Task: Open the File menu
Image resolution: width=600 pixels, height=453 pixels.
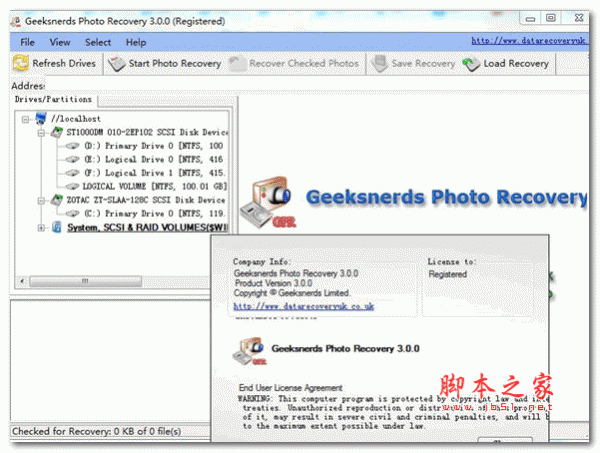Action: (x=27, y=42)
